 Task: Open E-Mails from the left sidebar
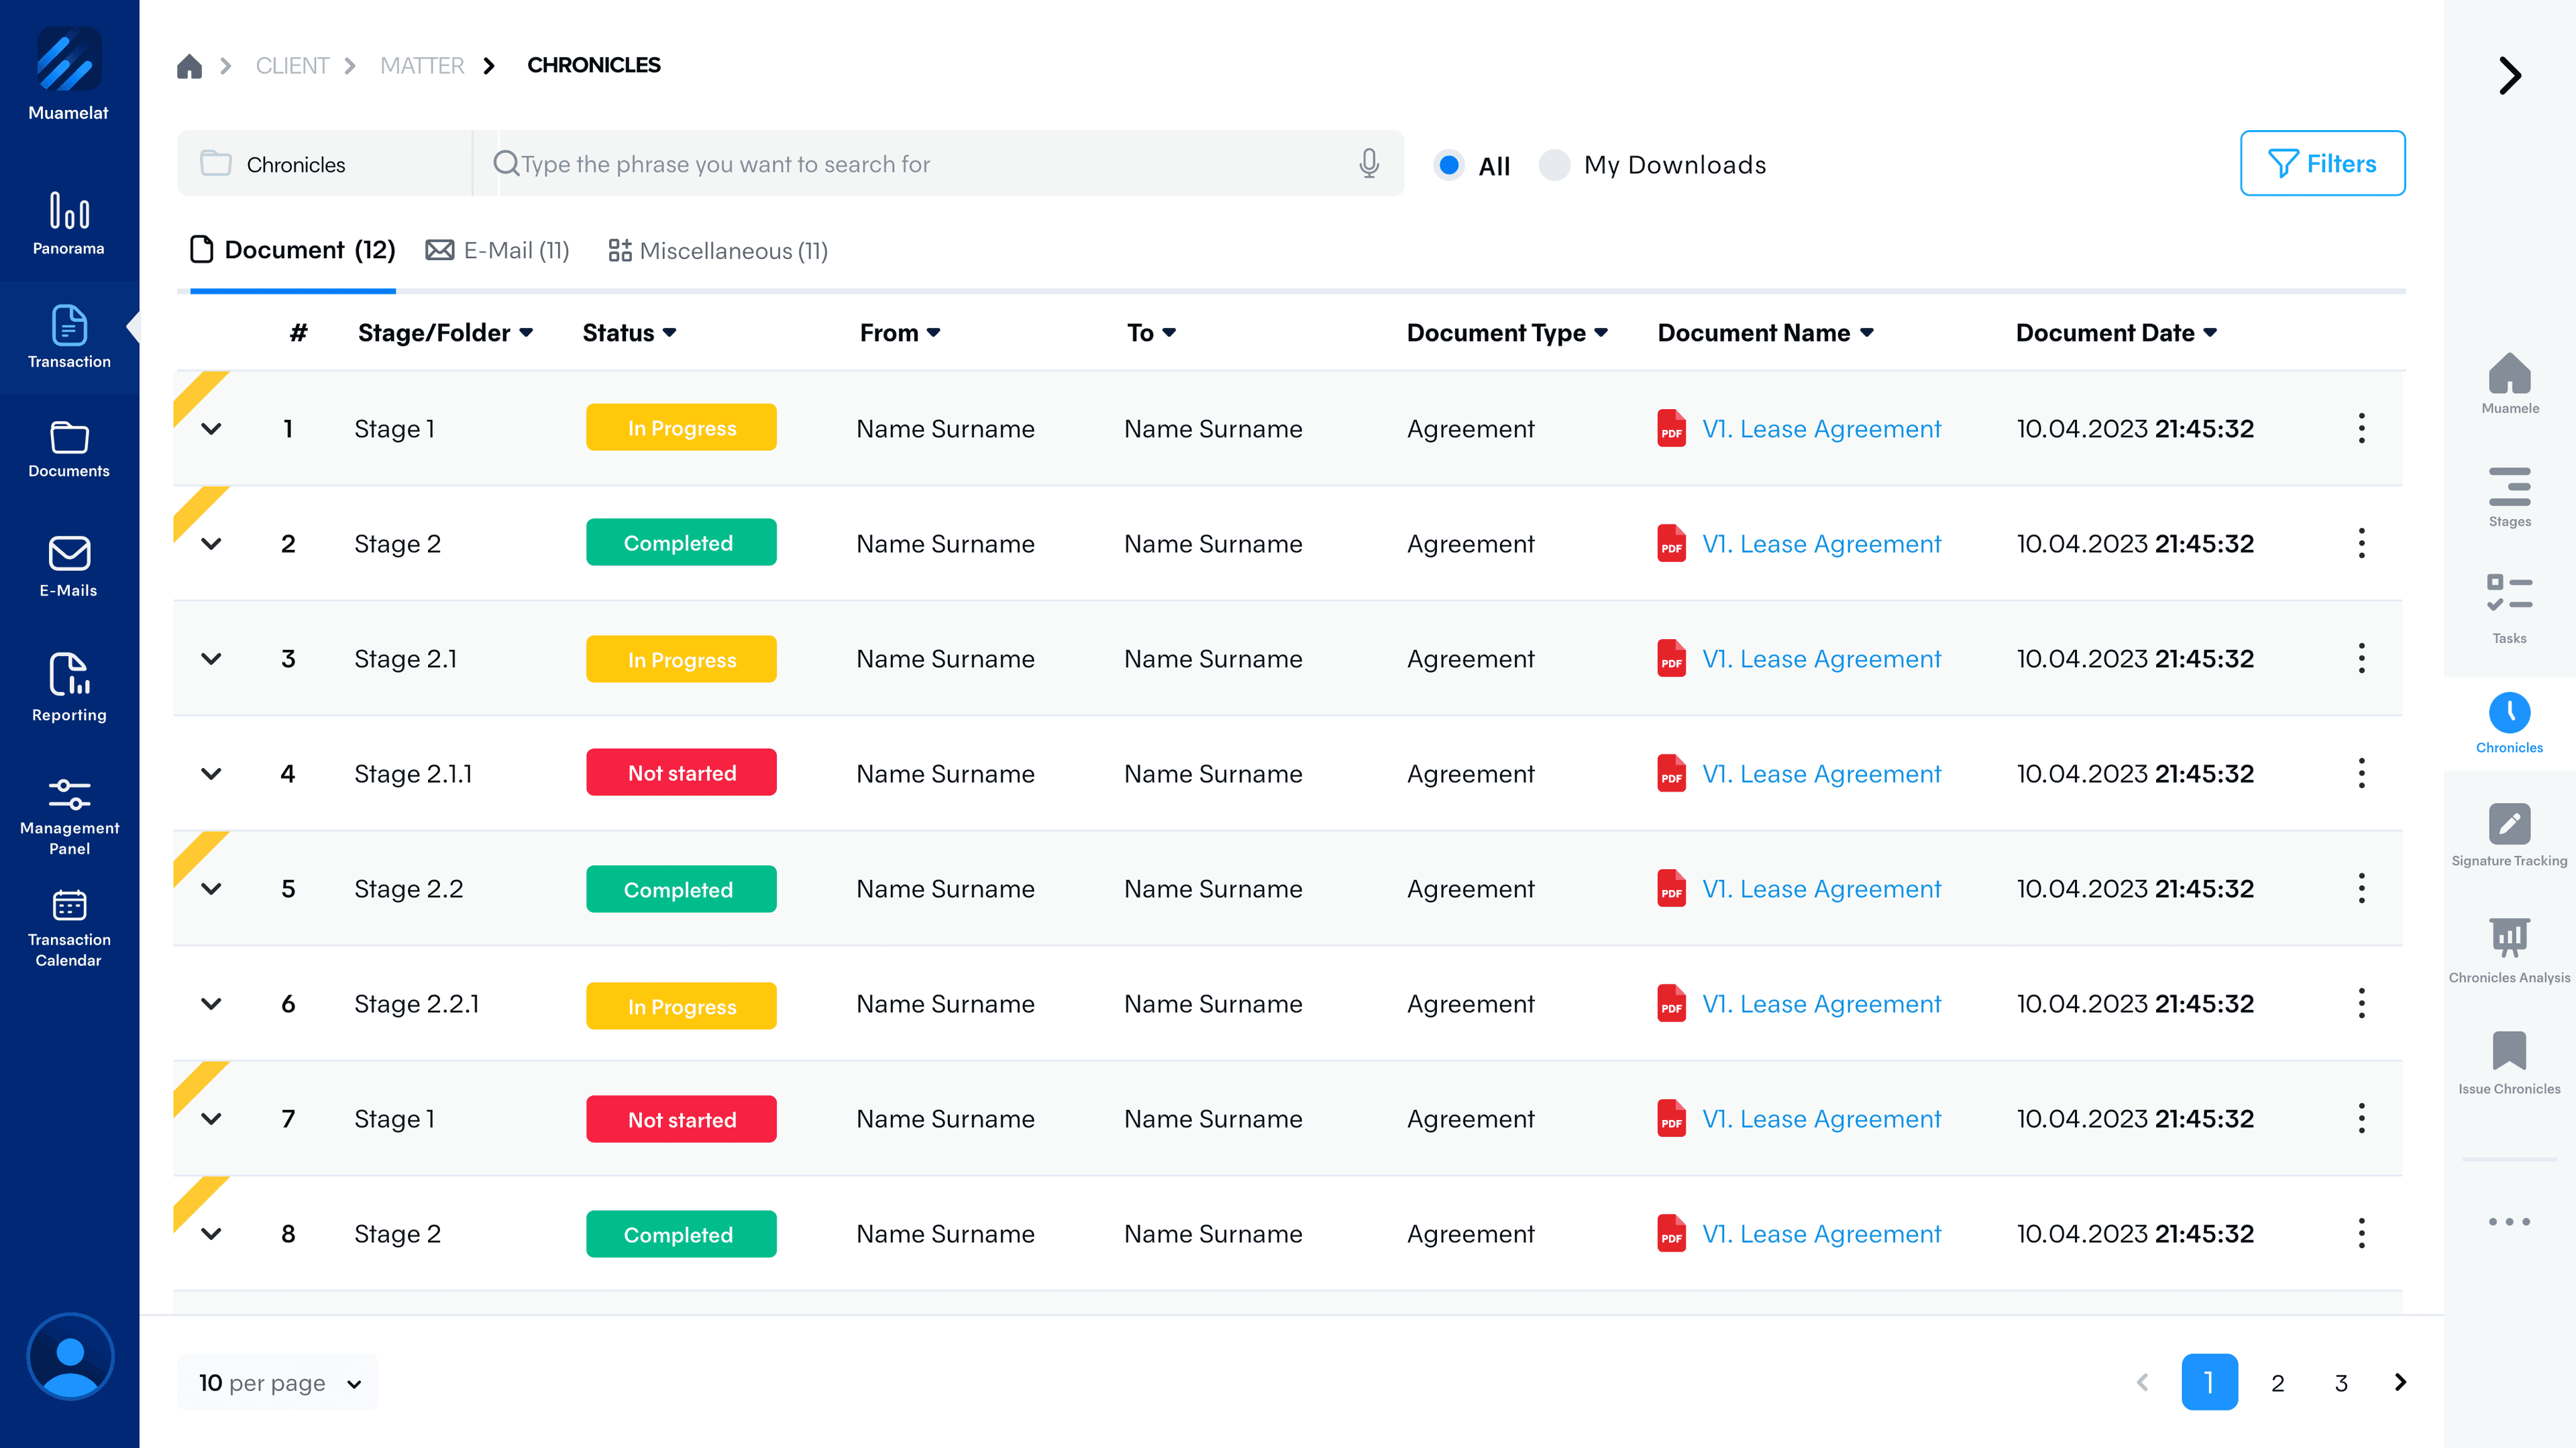click(x=68, y=566)
